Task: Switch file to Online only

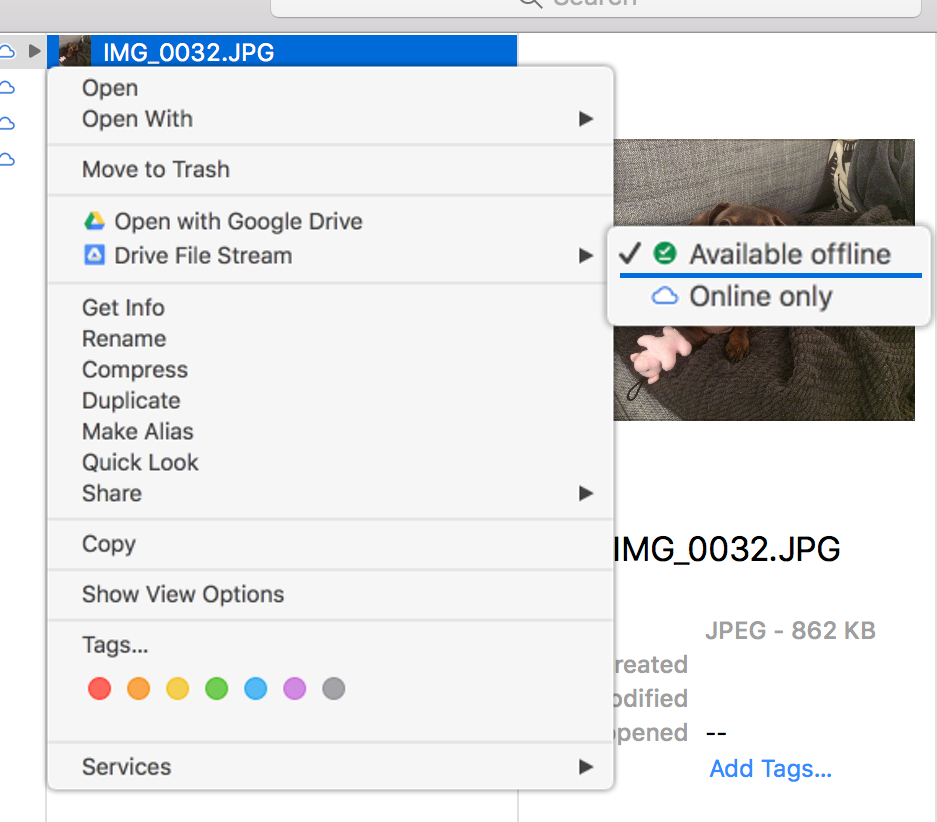Action: [760, 296]
